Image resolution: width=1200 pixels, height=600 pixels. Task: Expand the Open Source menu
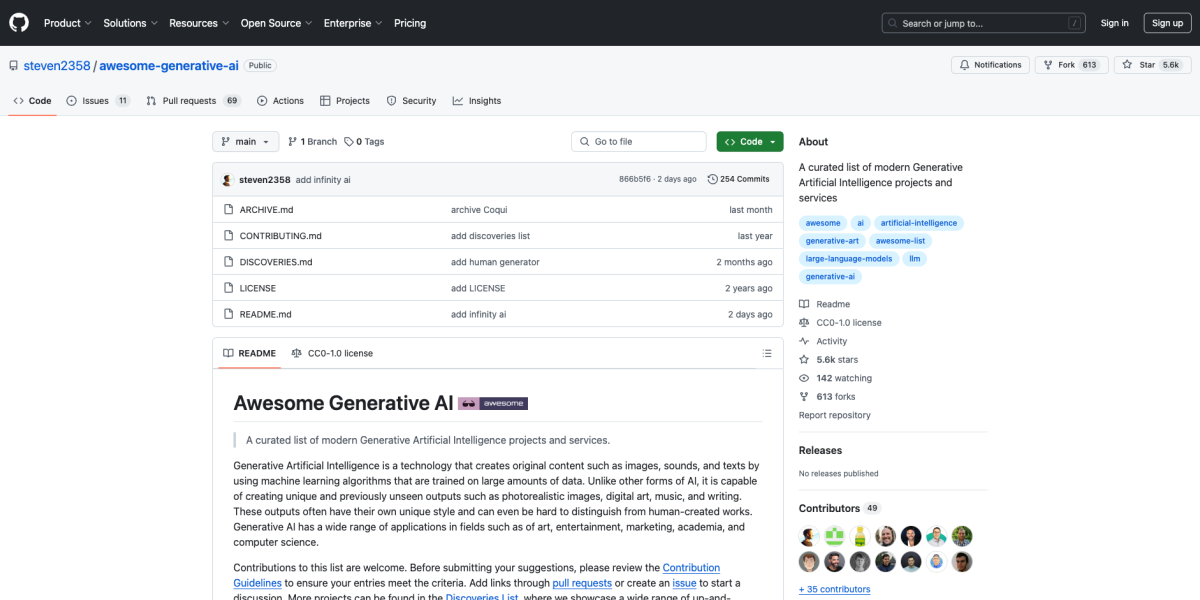pos(276,23)
